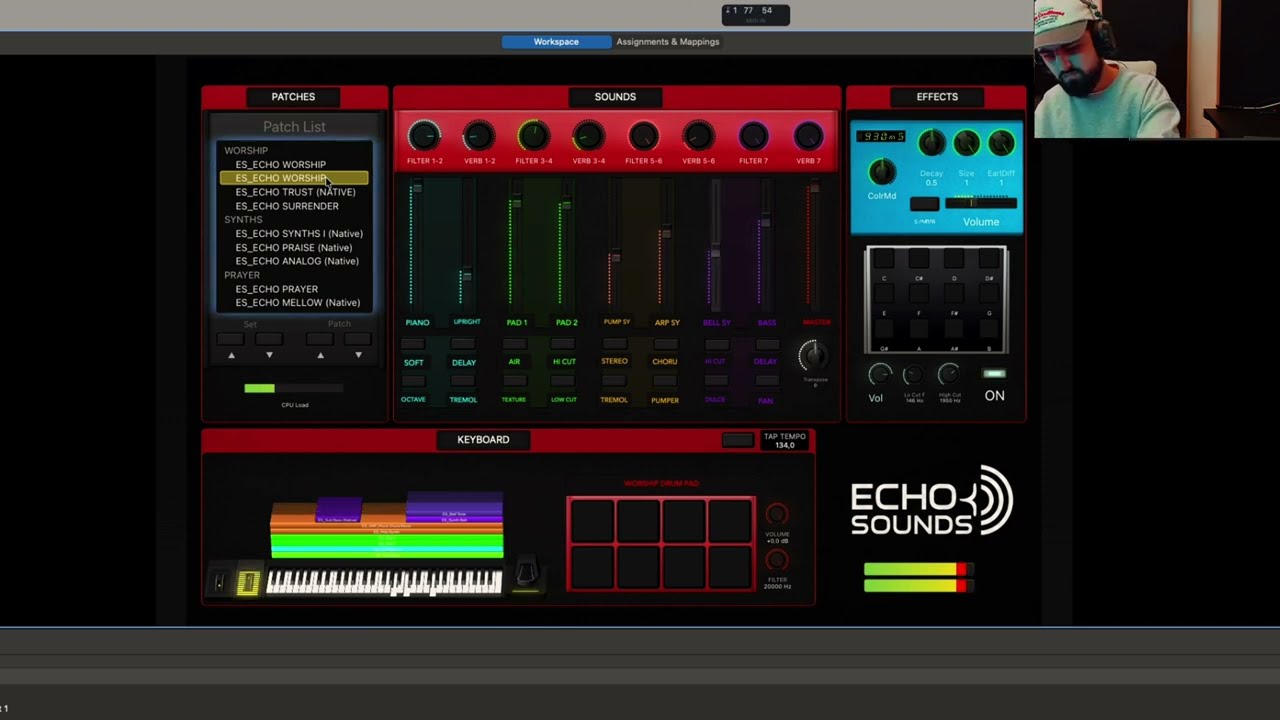Switch to the Workspace tab
The image size is (1280, 720).
(x=556, y=42)
